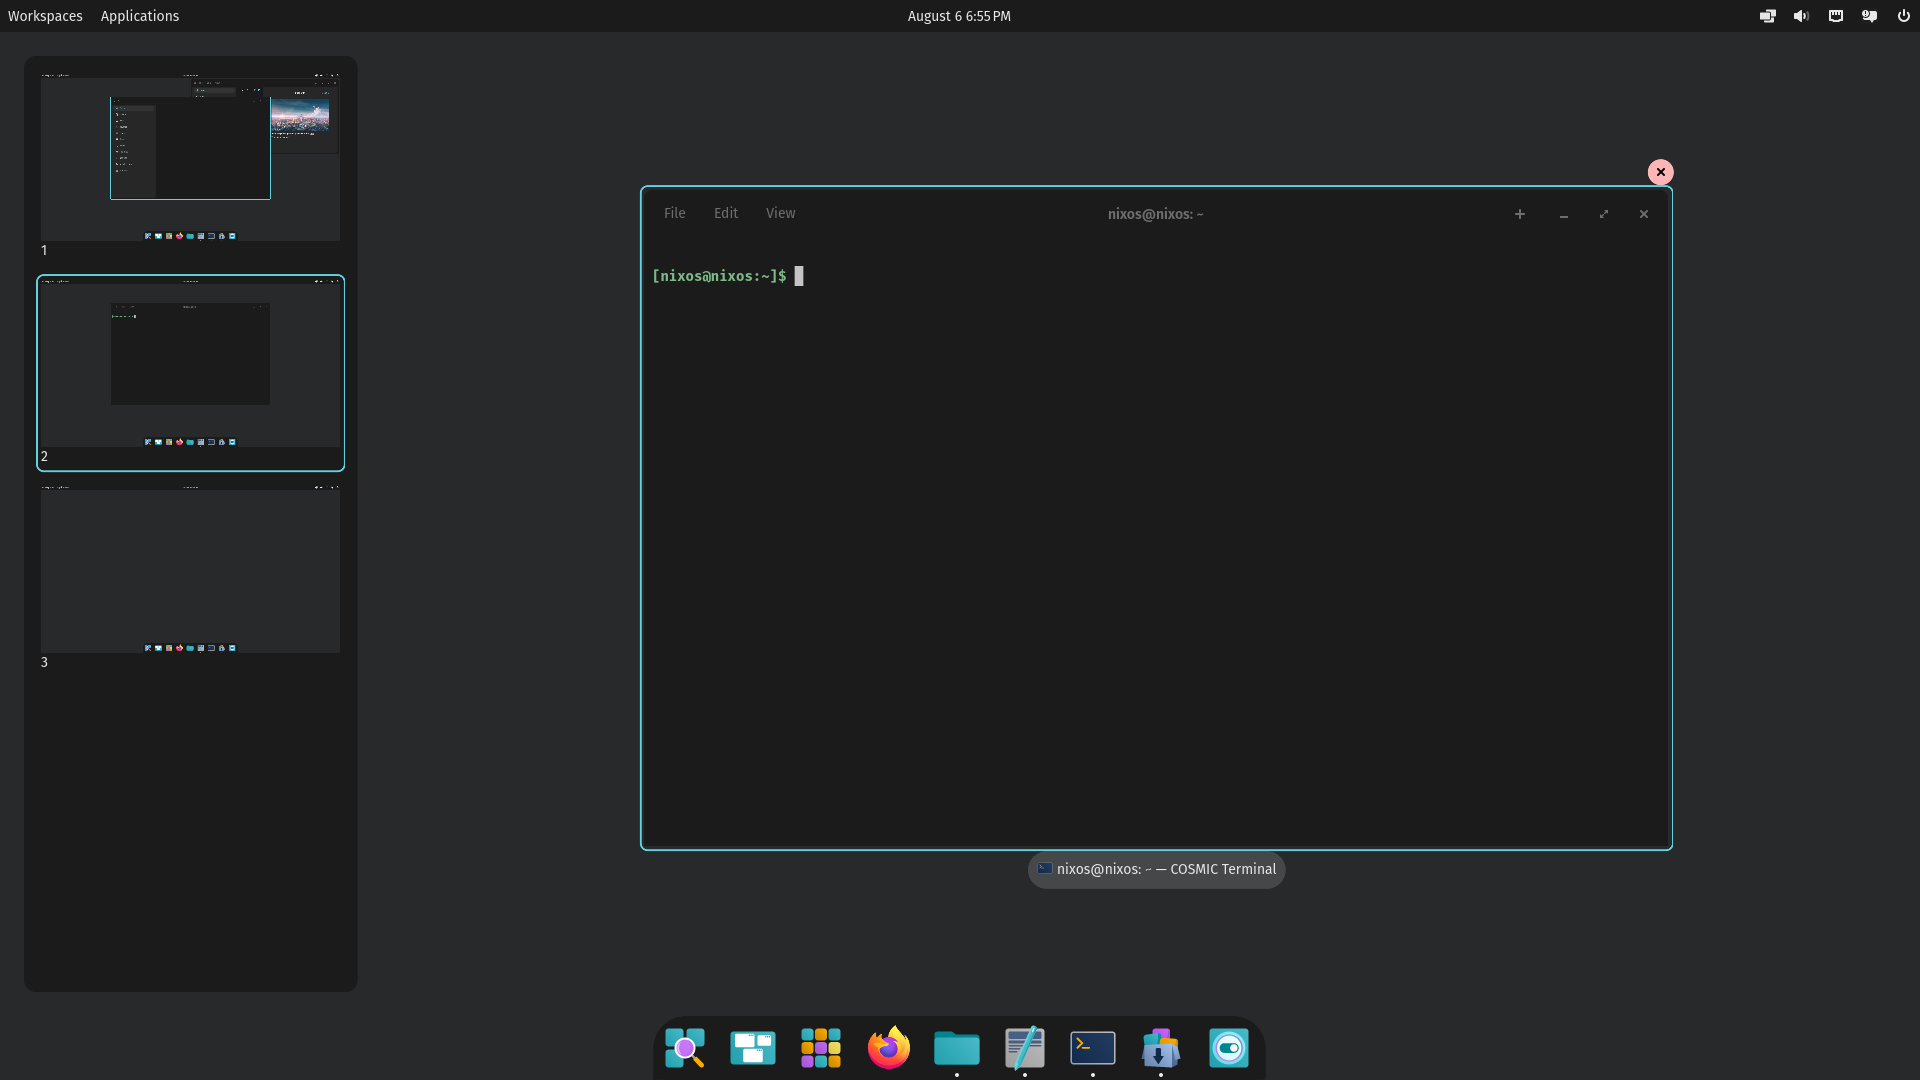Open the Edit menu in terminal
The height and width of the screenshot is (1080, 1920).
[x=726, y=213]
